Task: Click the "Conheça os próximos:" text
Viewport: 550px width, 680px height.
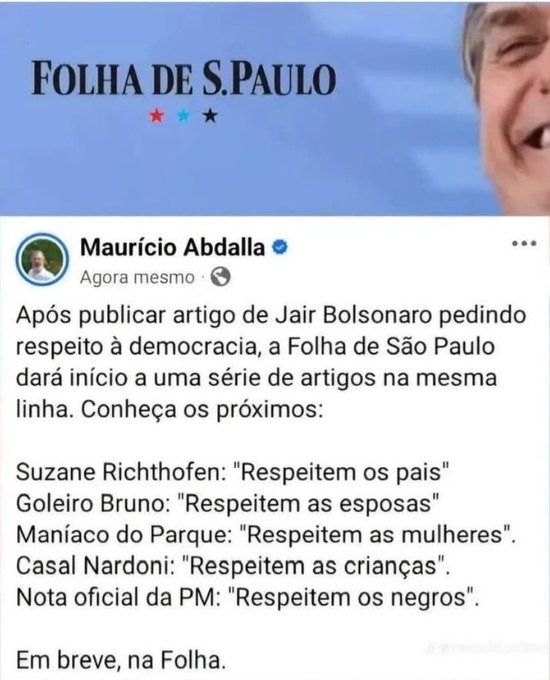Action: coord(202,409)
